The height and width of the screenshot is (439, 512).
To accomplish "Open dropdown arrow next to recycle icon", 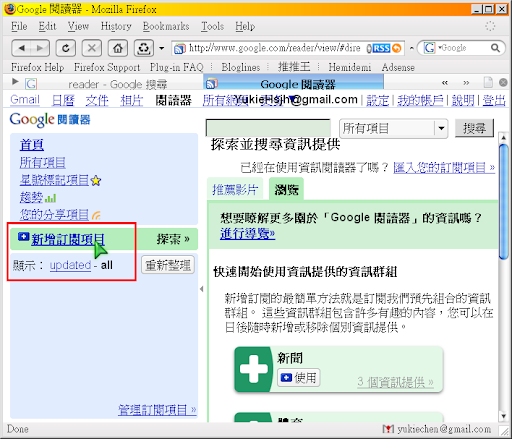I will (x=162, y=48).
